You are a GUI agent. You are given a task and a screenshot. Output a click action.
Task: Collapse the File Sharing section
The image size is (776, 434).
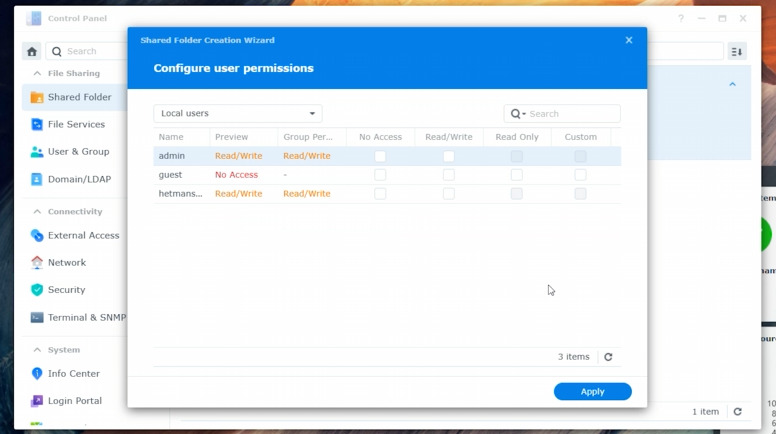37,73
